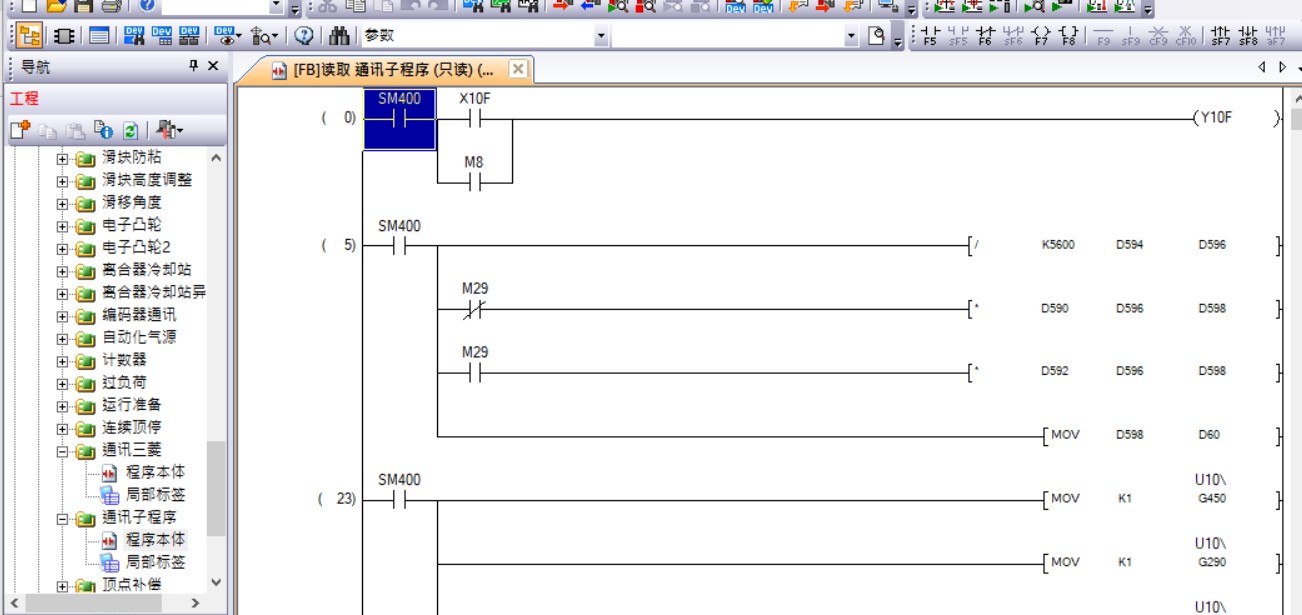Click the sF7 rising pulse contact icon
The image size is (1302, 615).
(1220, 37)
